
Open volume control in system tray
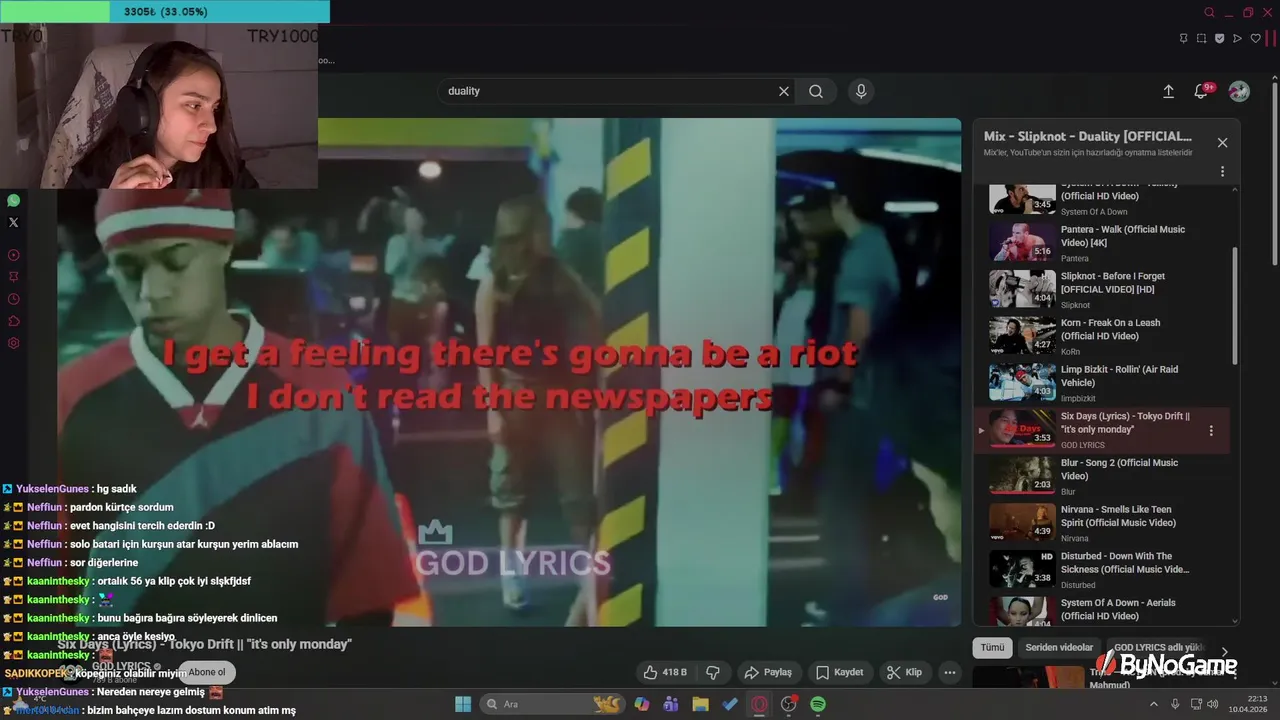[1212, 704]
